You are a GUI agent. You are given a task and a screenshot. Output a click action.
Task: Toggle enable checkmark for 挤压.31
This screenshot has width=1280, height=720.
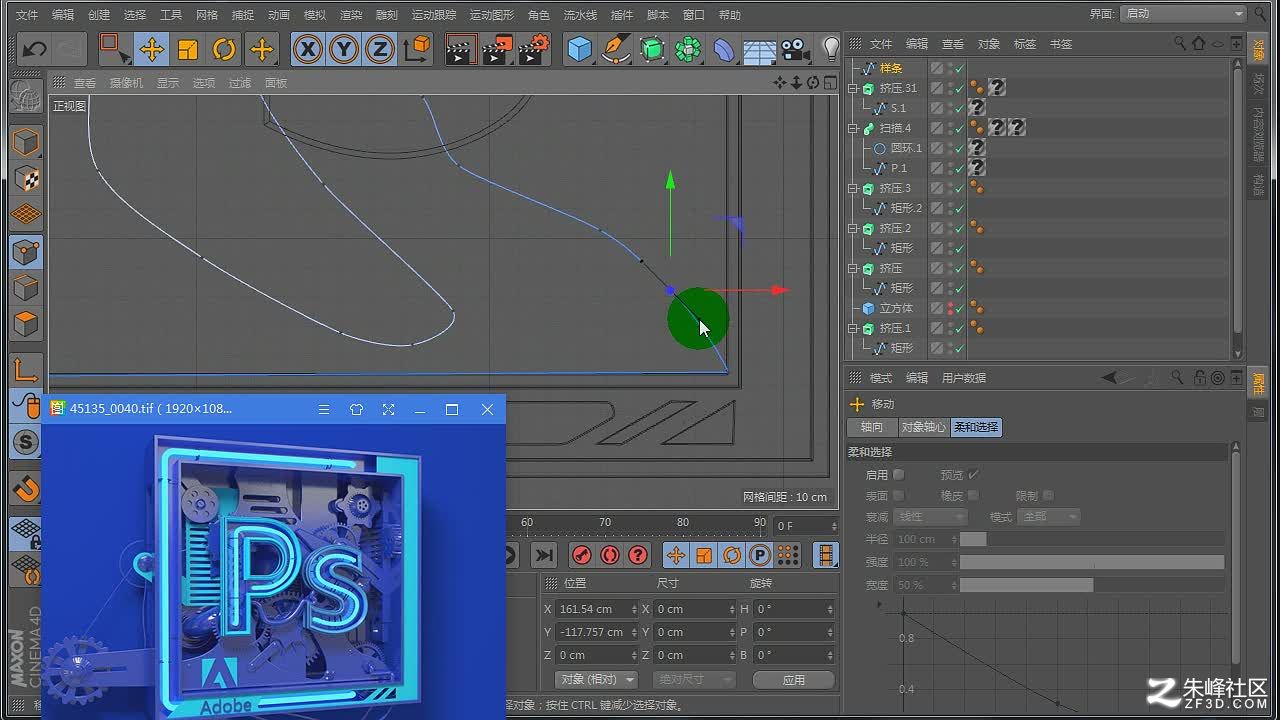pyautogui.click(x=960, y=88)
